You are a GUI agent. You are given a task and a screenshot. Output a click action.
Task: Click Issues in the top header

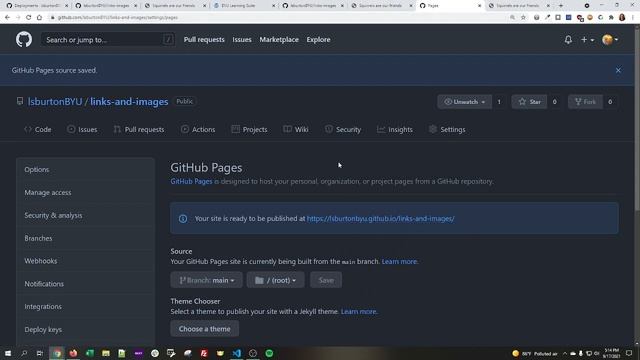click(242, 40)
